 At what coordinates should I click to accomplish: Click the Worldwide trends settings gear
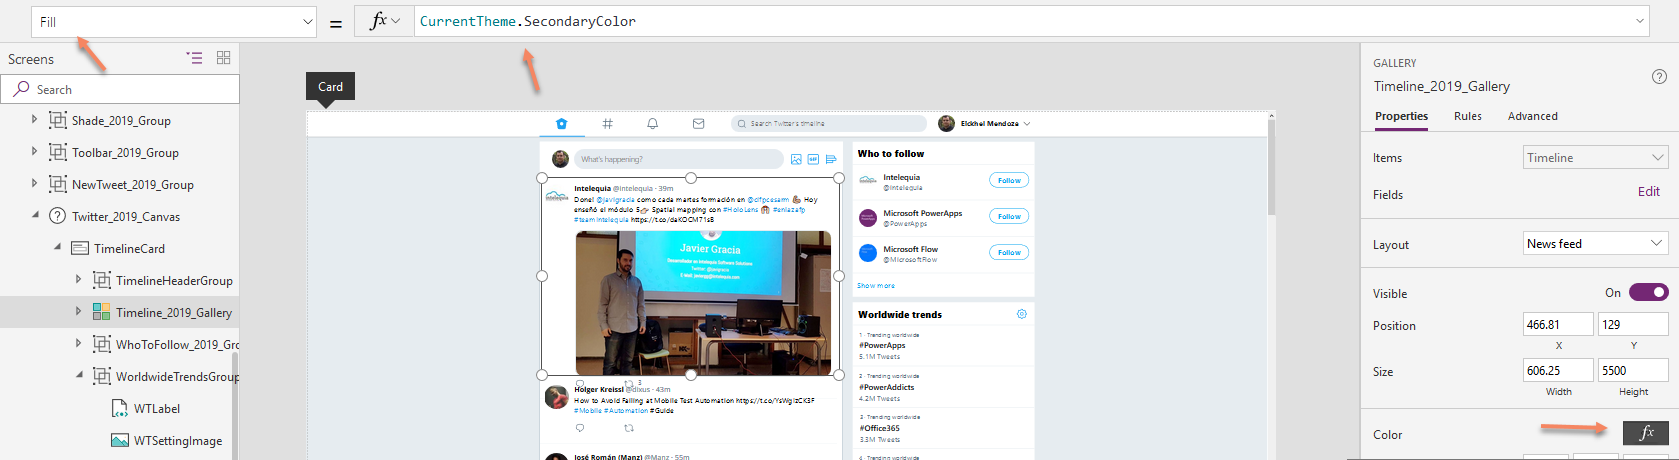coord(1021,314)
